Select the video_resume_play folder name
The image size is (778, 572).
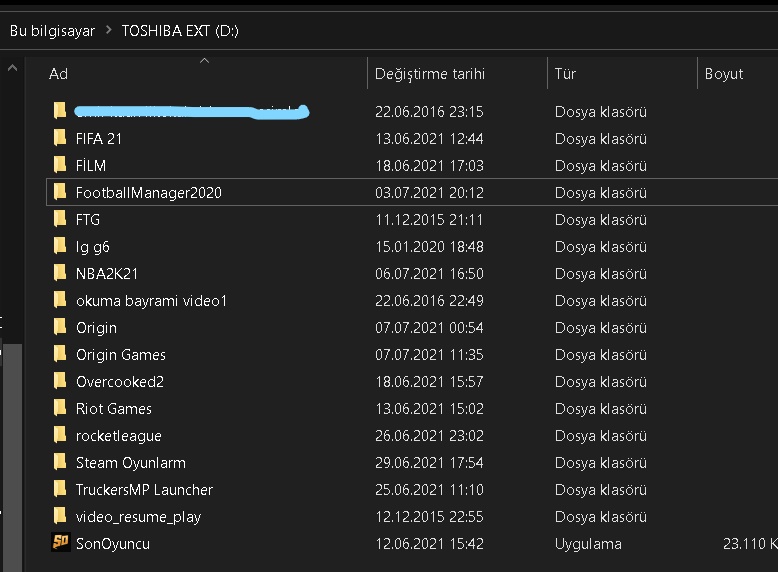138,517
